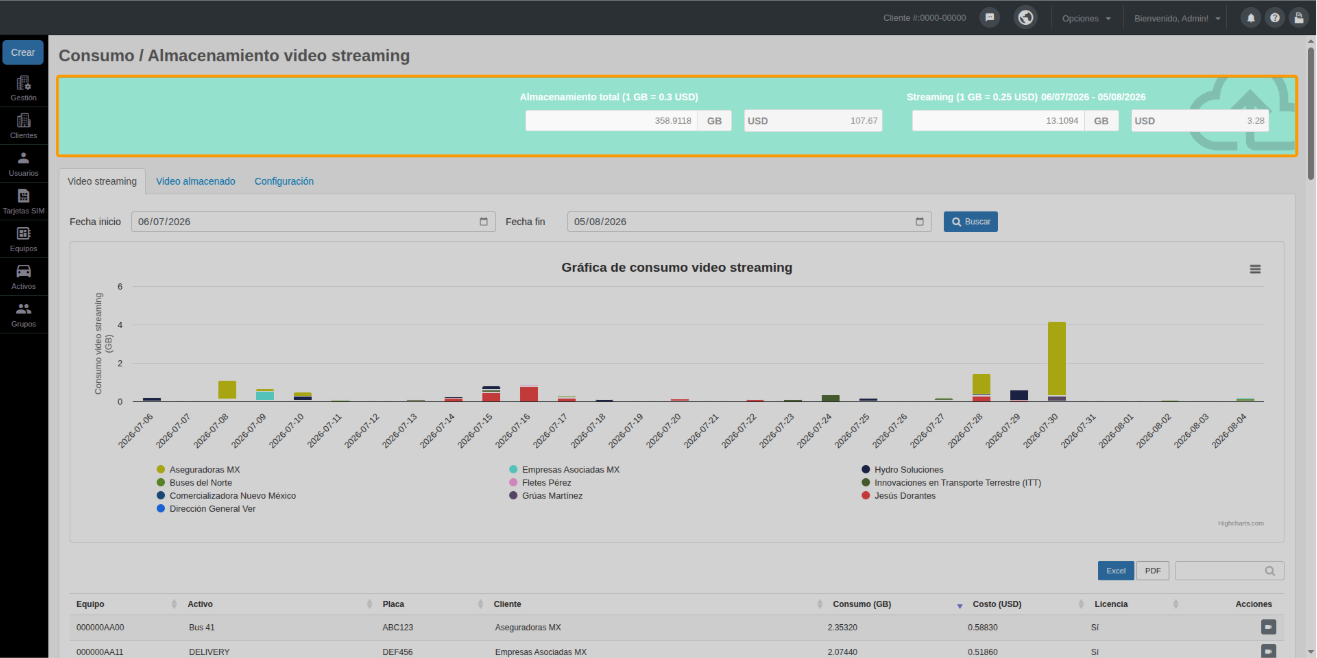Open the Configuración tab
Image resolution: width=1317 pixels, height=658 pixels.
pos(284,181)
